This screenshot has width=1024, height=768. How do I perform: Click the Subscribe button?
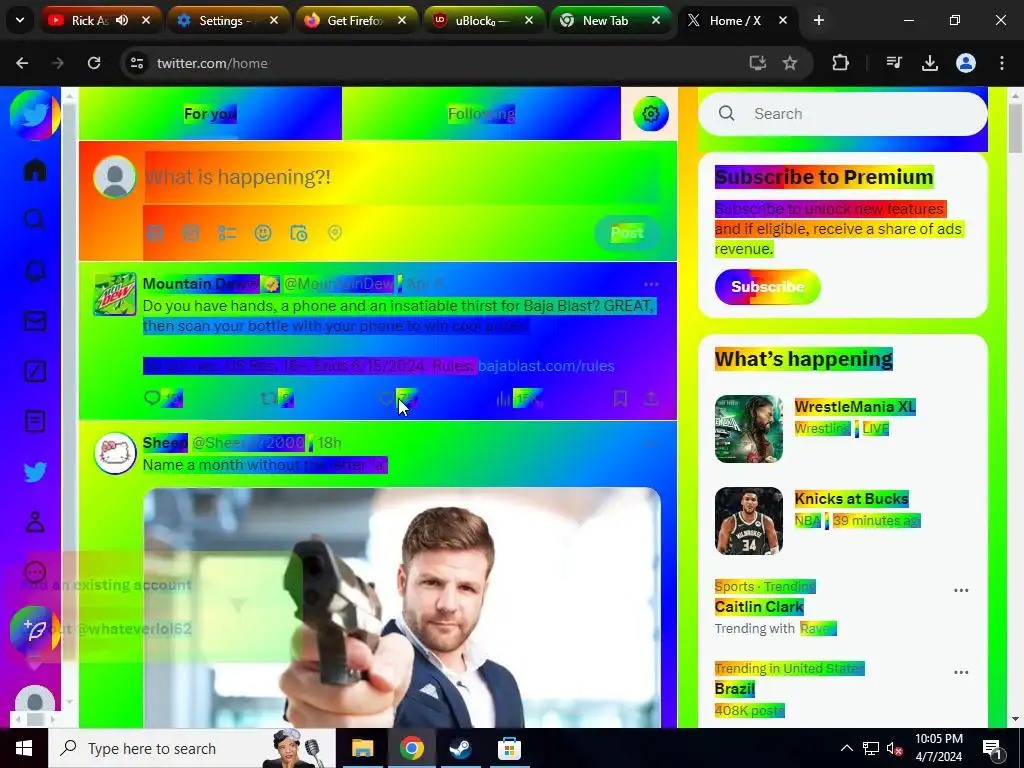point(767,287)
